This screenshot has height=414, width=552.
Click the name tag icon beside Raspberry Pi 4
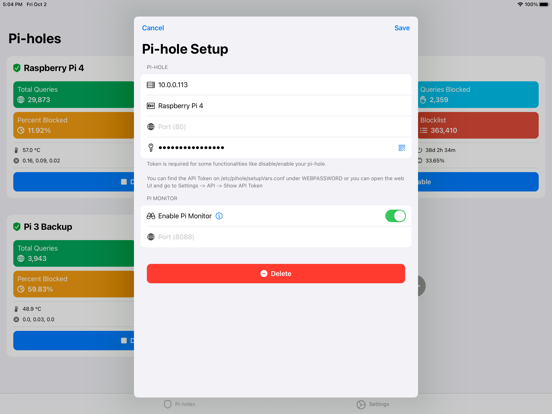click(151, 106)
